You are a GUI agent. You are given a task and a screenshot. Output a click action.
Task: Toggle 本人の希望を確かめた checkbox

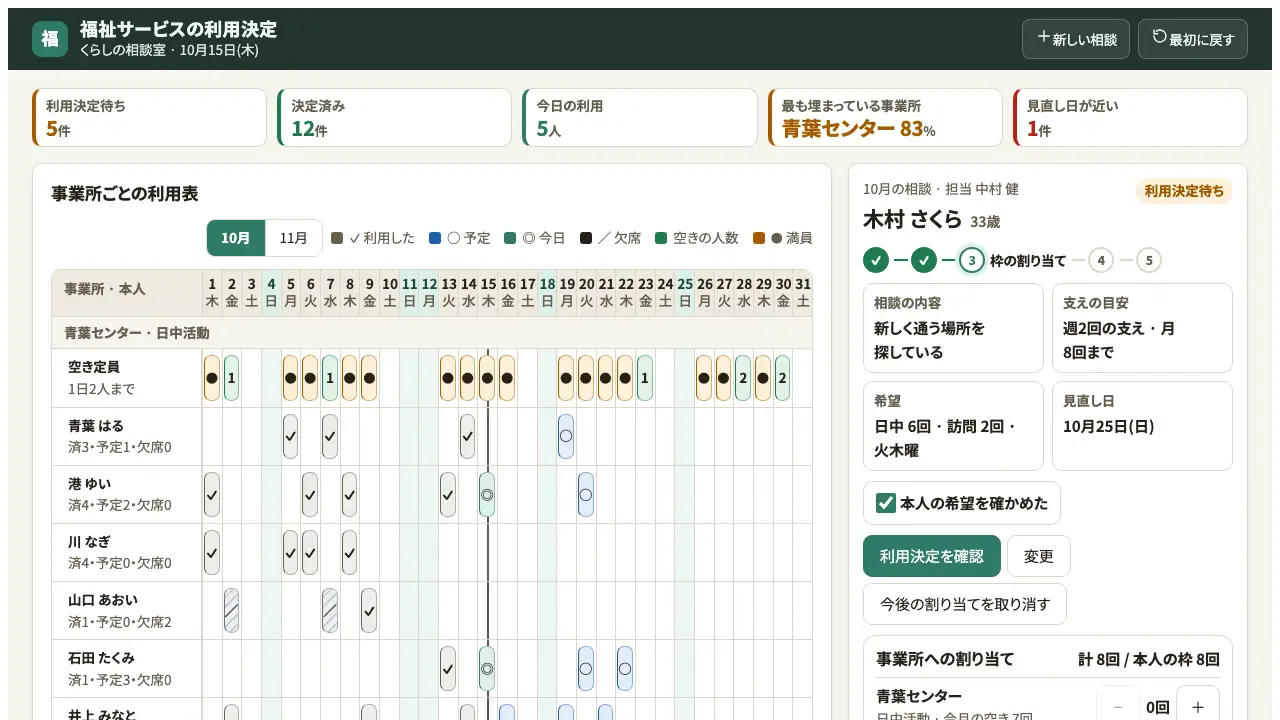pos(885,503)
